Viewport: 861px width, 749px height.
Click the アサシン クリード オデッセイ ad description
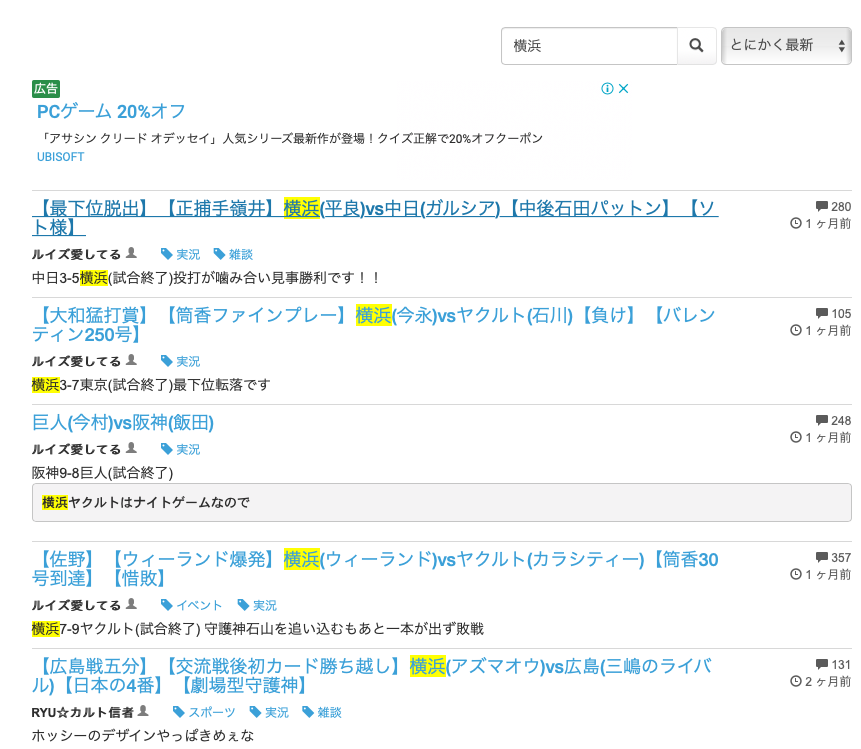[293, 138]
